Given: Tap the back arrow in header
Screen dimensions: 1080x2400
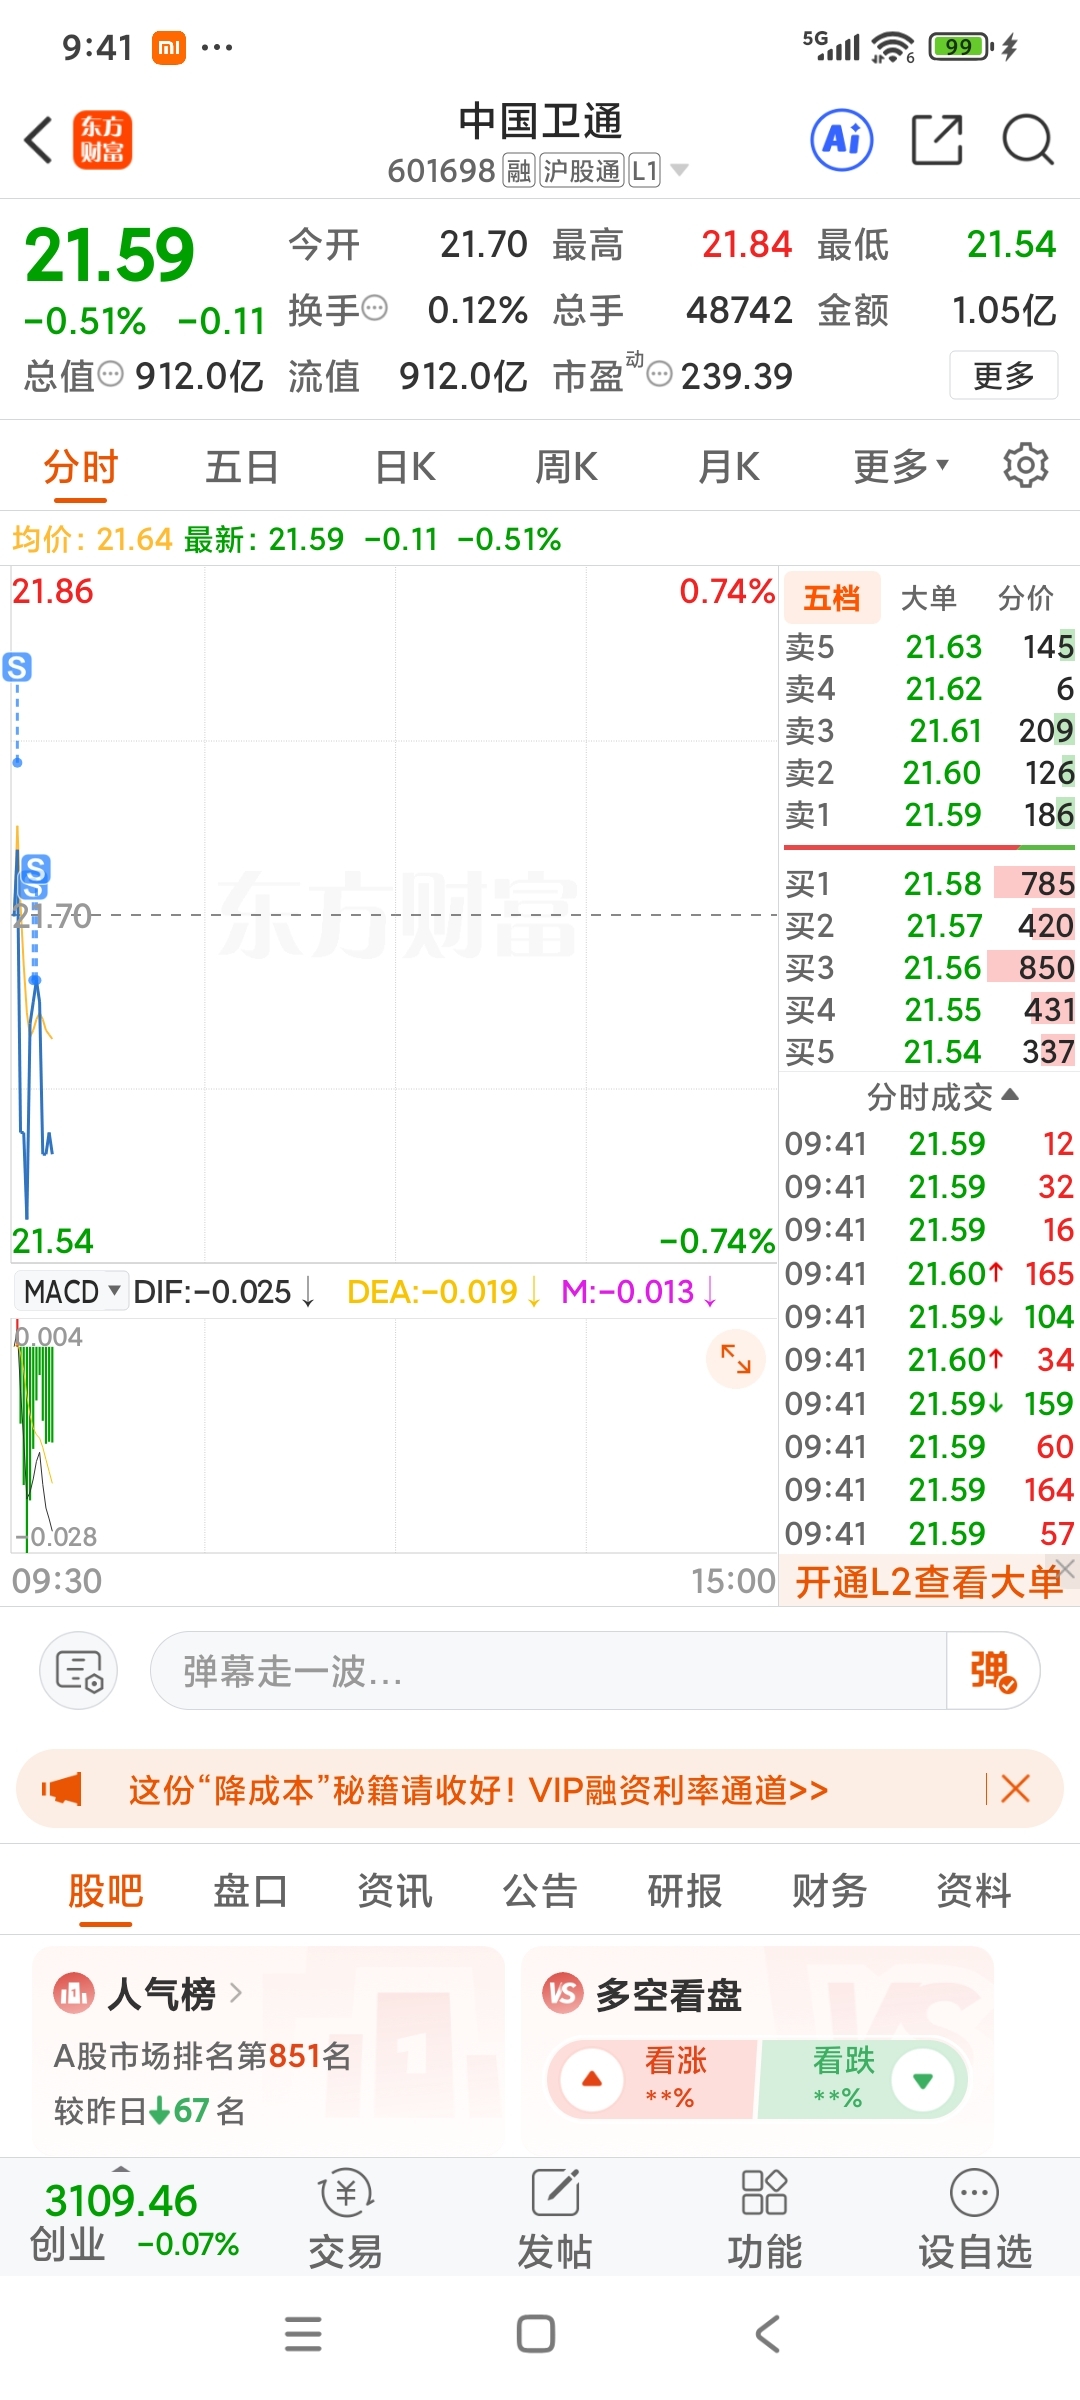Looking at the screenshot, I should (x=39, y=140).
